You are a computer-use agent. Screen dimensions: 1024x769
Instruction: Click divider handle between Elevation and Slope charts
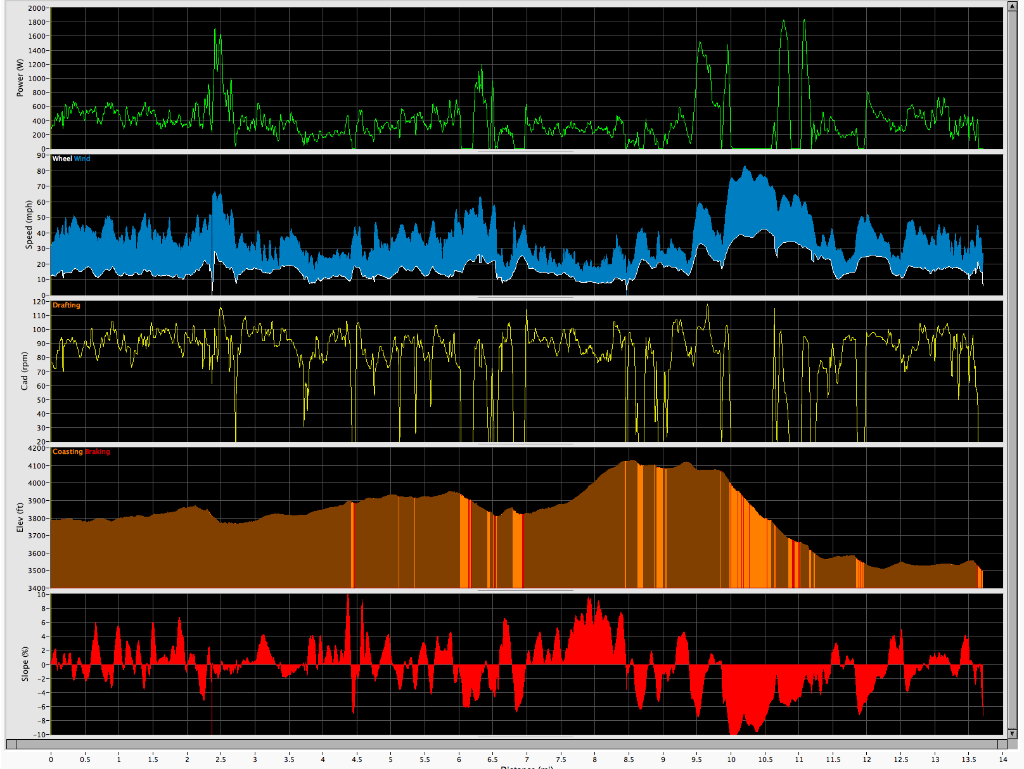pyautogui.click(x=526, y=590)
